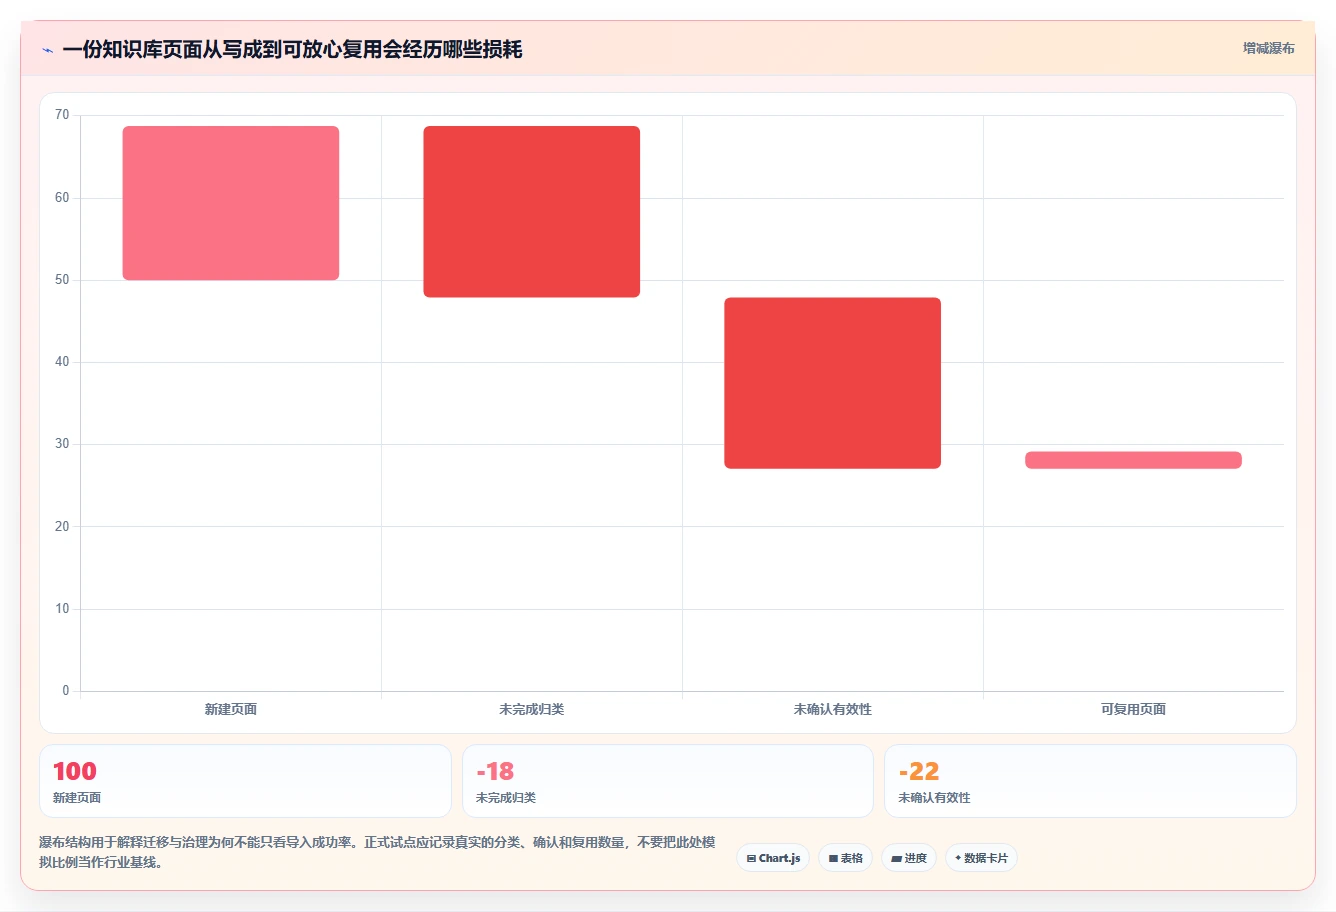Image resolution: width=1336 pixels, height=912 pixels.
Task: Click the 数据卡片 tag chip
Action: click(981, 858)
